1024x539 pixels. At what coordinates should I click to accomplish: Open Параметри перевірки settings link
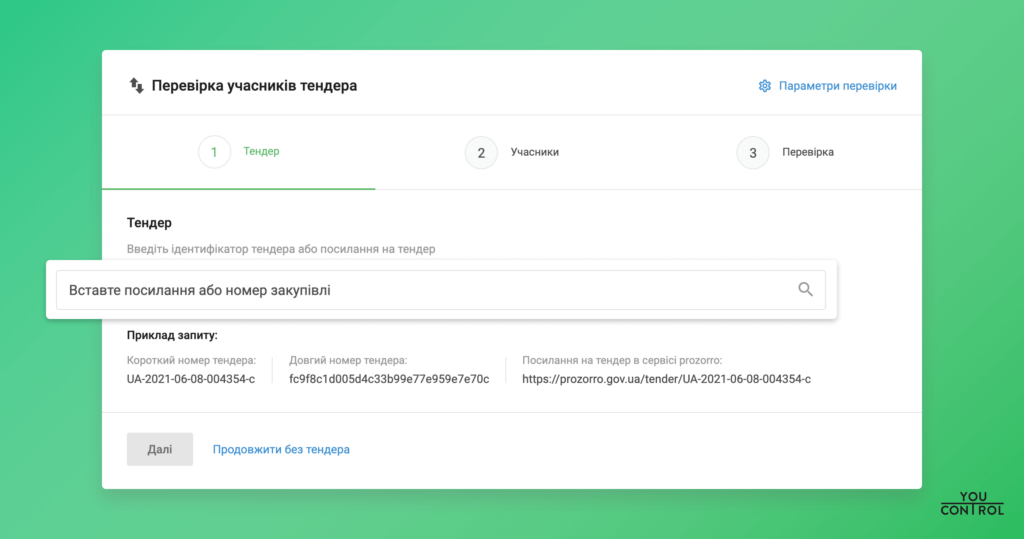837,86
